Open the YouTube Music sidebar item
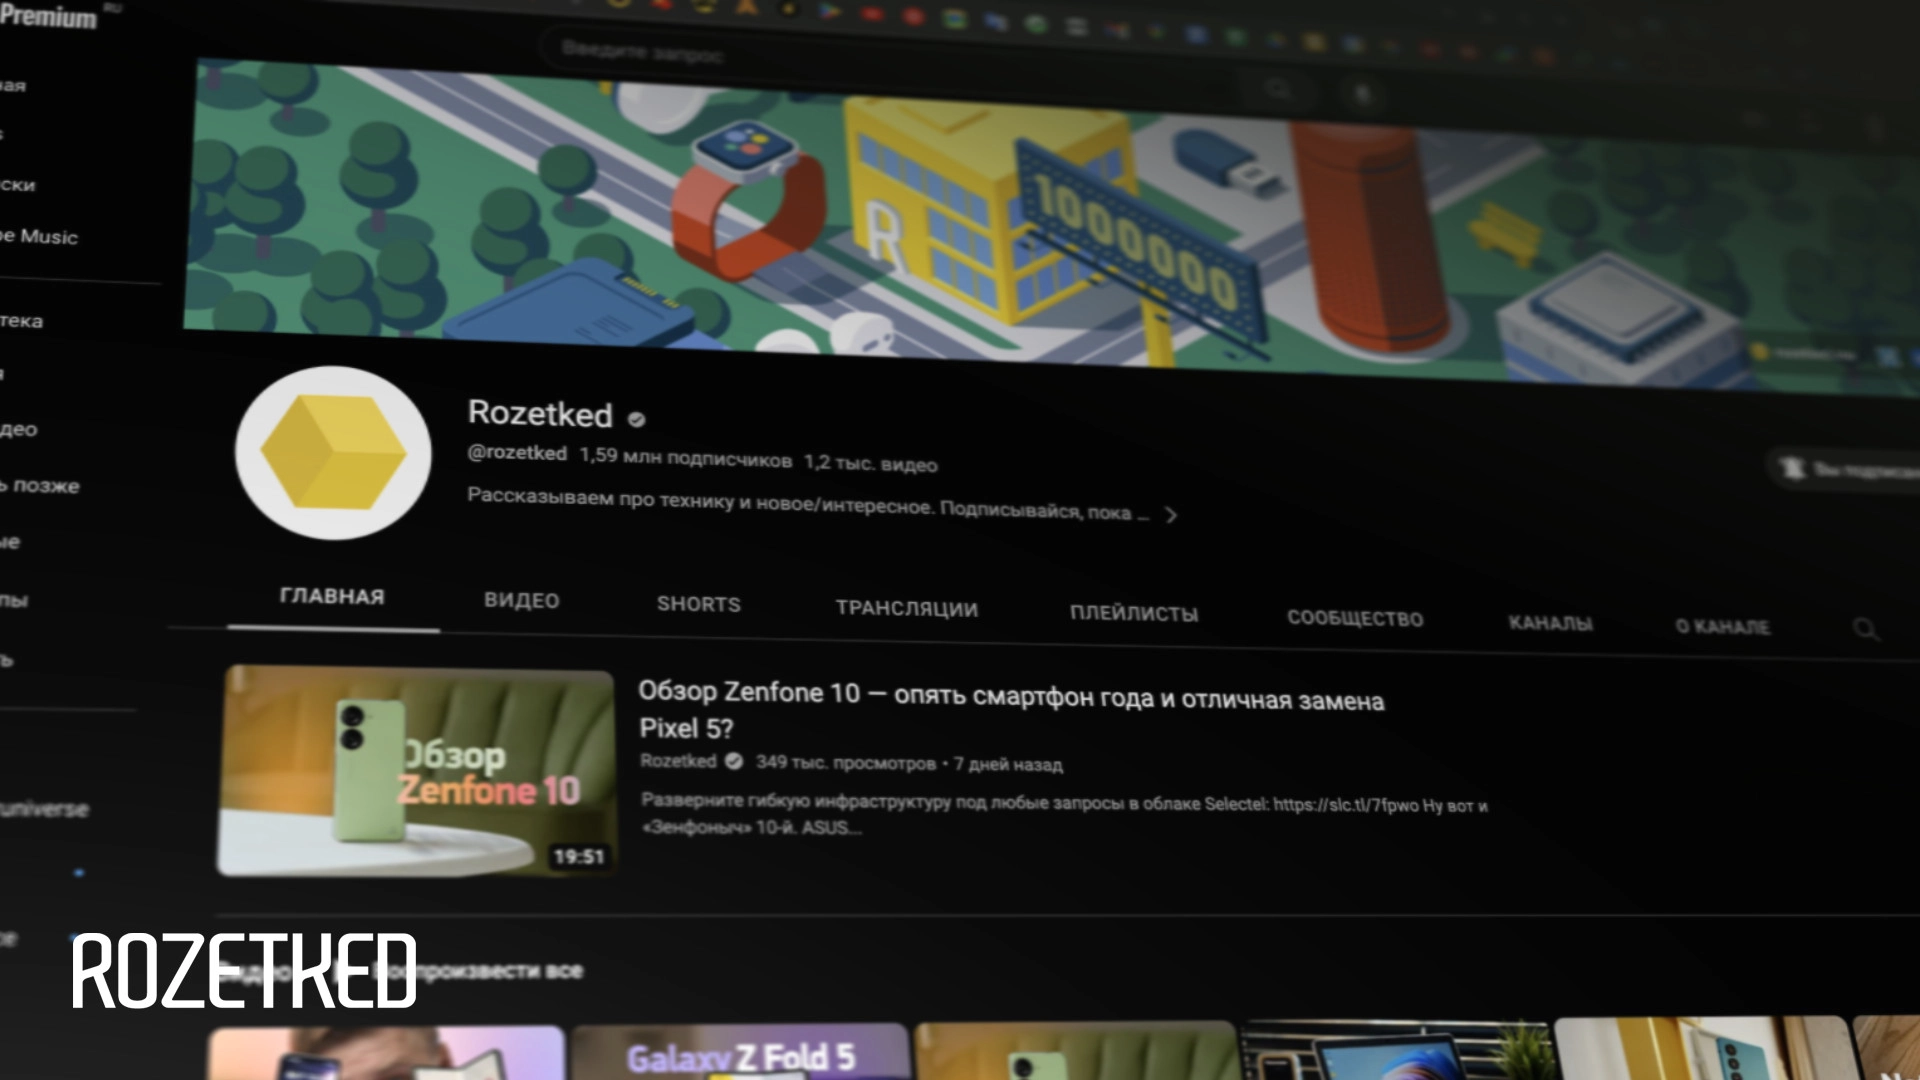This screenshot has width=1920, height=1080. [40, 237]
